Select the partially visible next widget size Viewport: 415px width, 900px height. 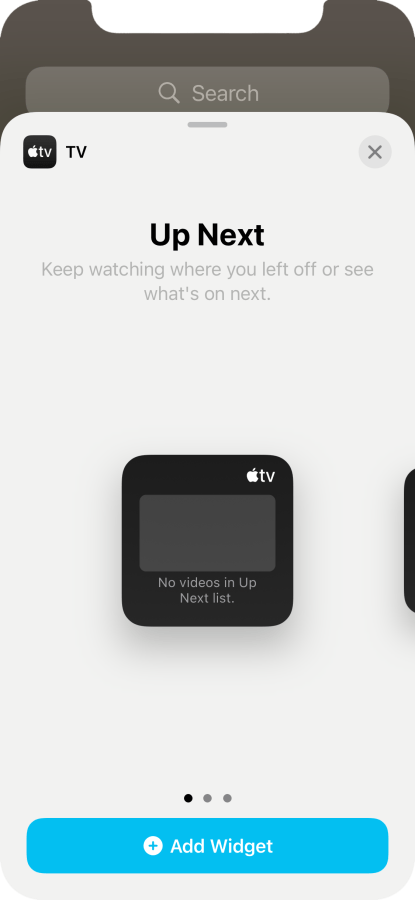410,540
